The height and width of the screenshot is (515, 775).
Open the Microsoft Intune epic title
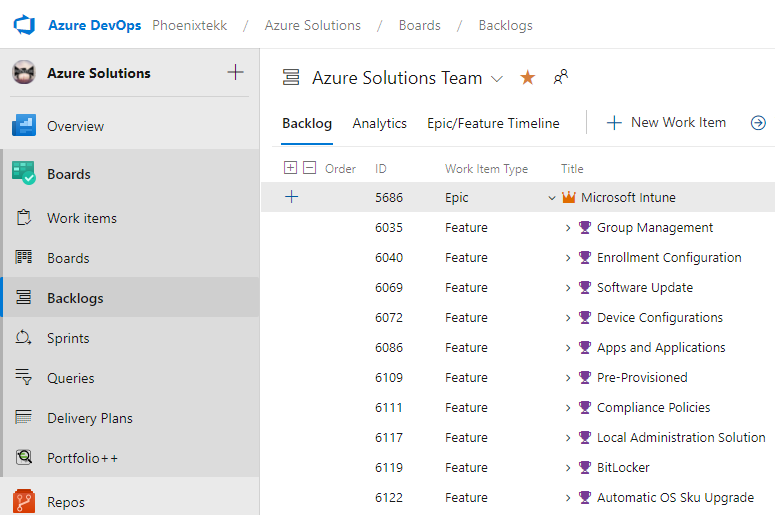pyautogui.click(x=628, y=197)
